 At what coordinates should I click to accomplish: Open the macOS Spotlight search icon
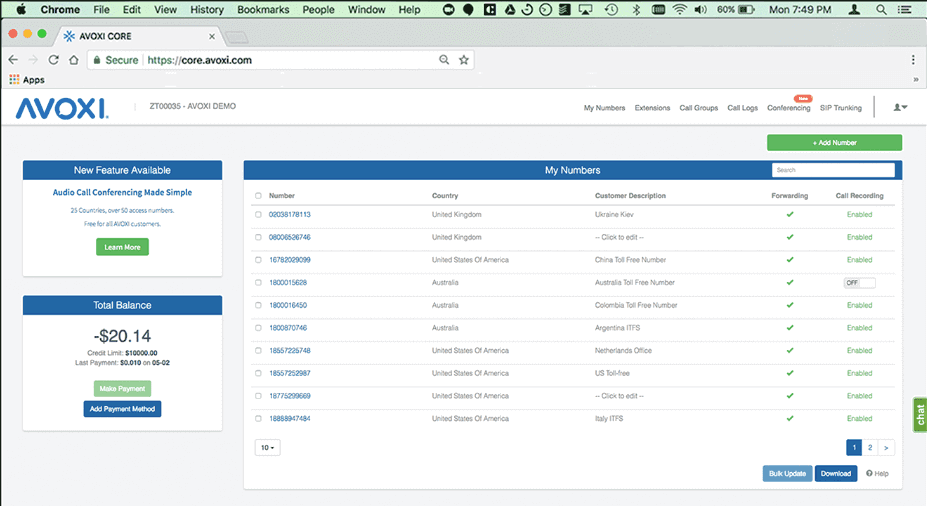point(881,9)
